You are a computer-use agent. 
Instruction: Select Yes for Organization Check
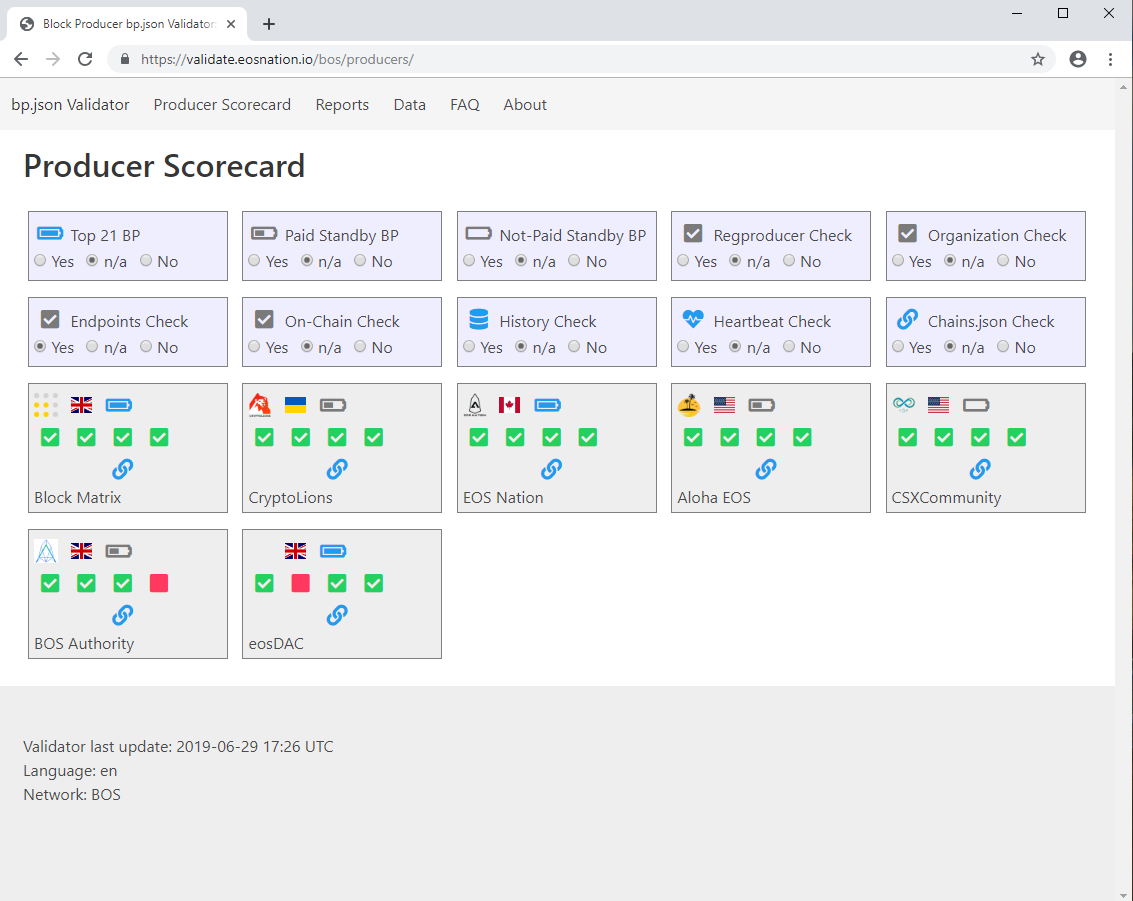point(898,260)
